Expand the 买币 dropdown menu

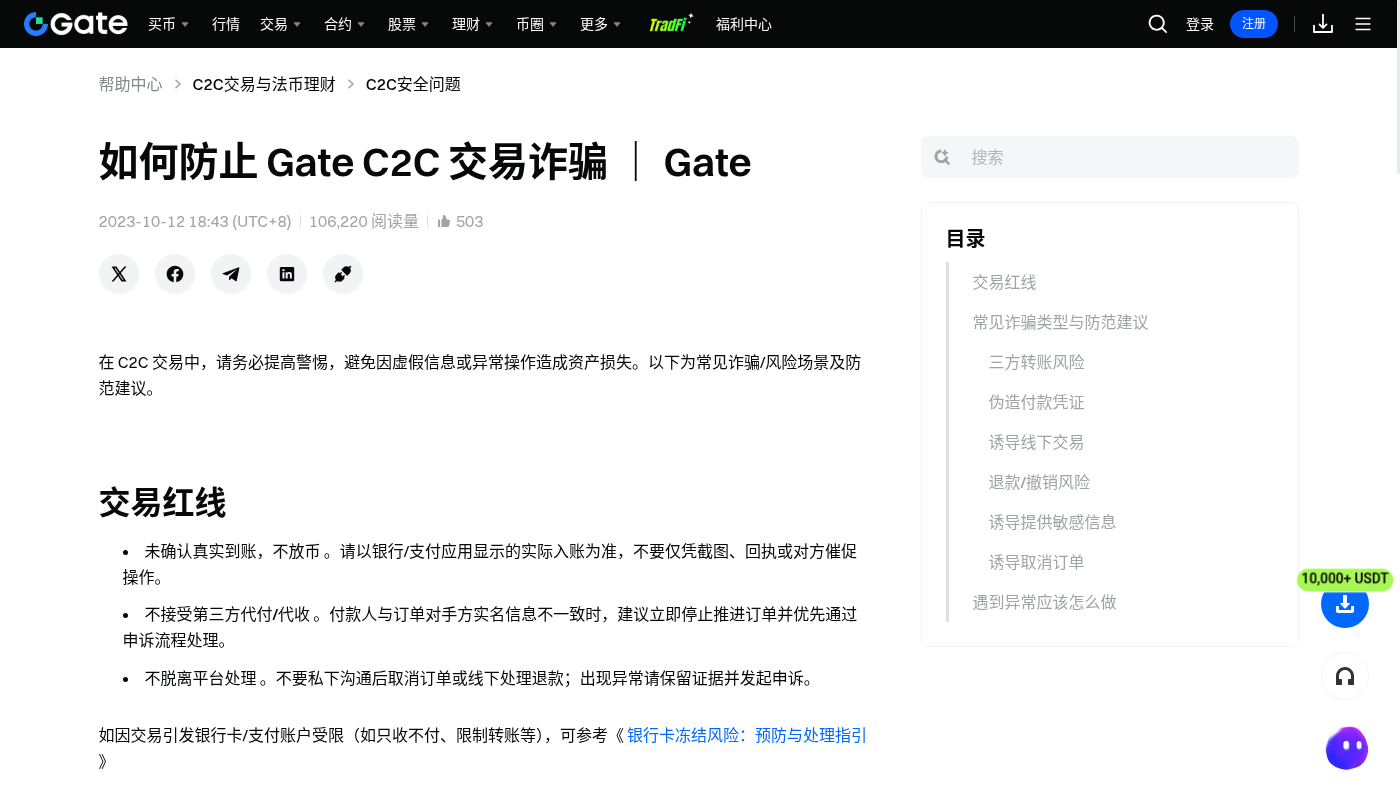(x=168, y=24)
